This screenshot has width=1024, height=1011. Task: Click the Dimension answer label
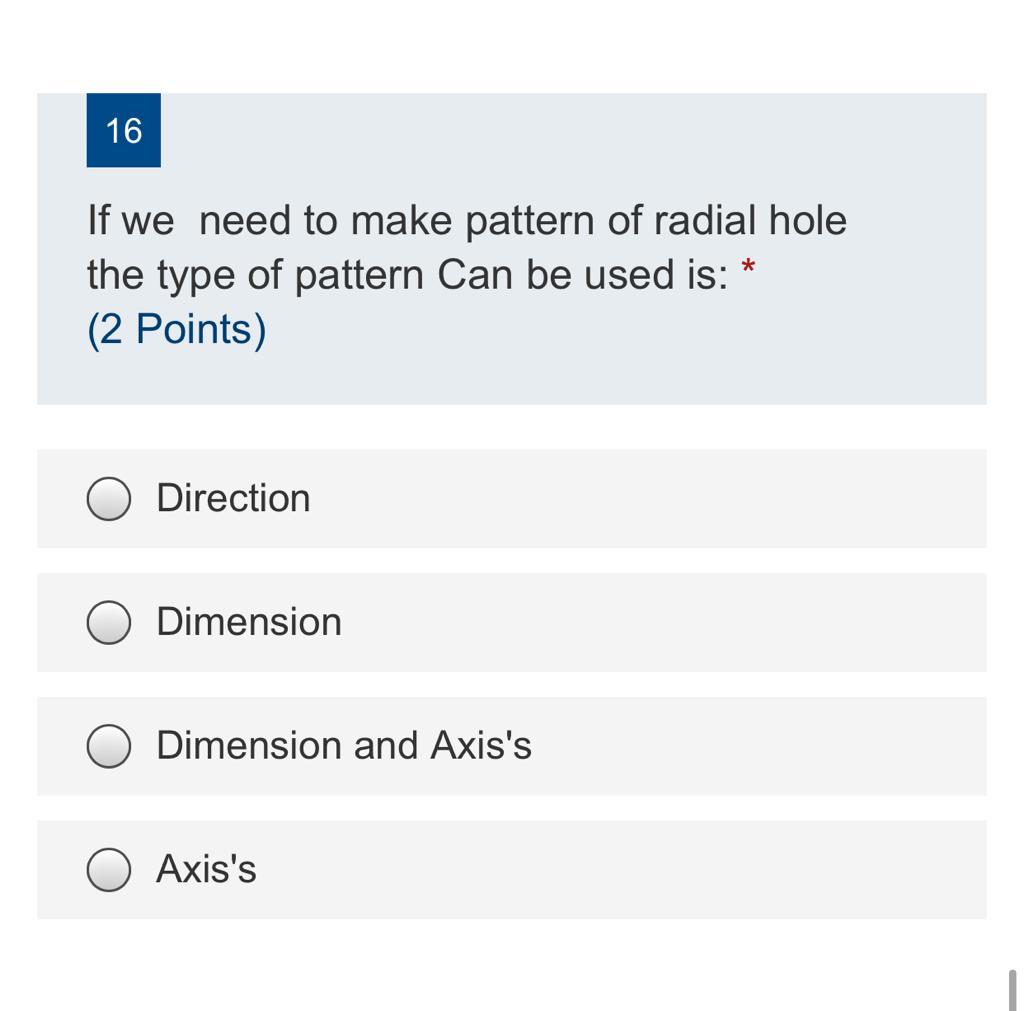[249, 621]
